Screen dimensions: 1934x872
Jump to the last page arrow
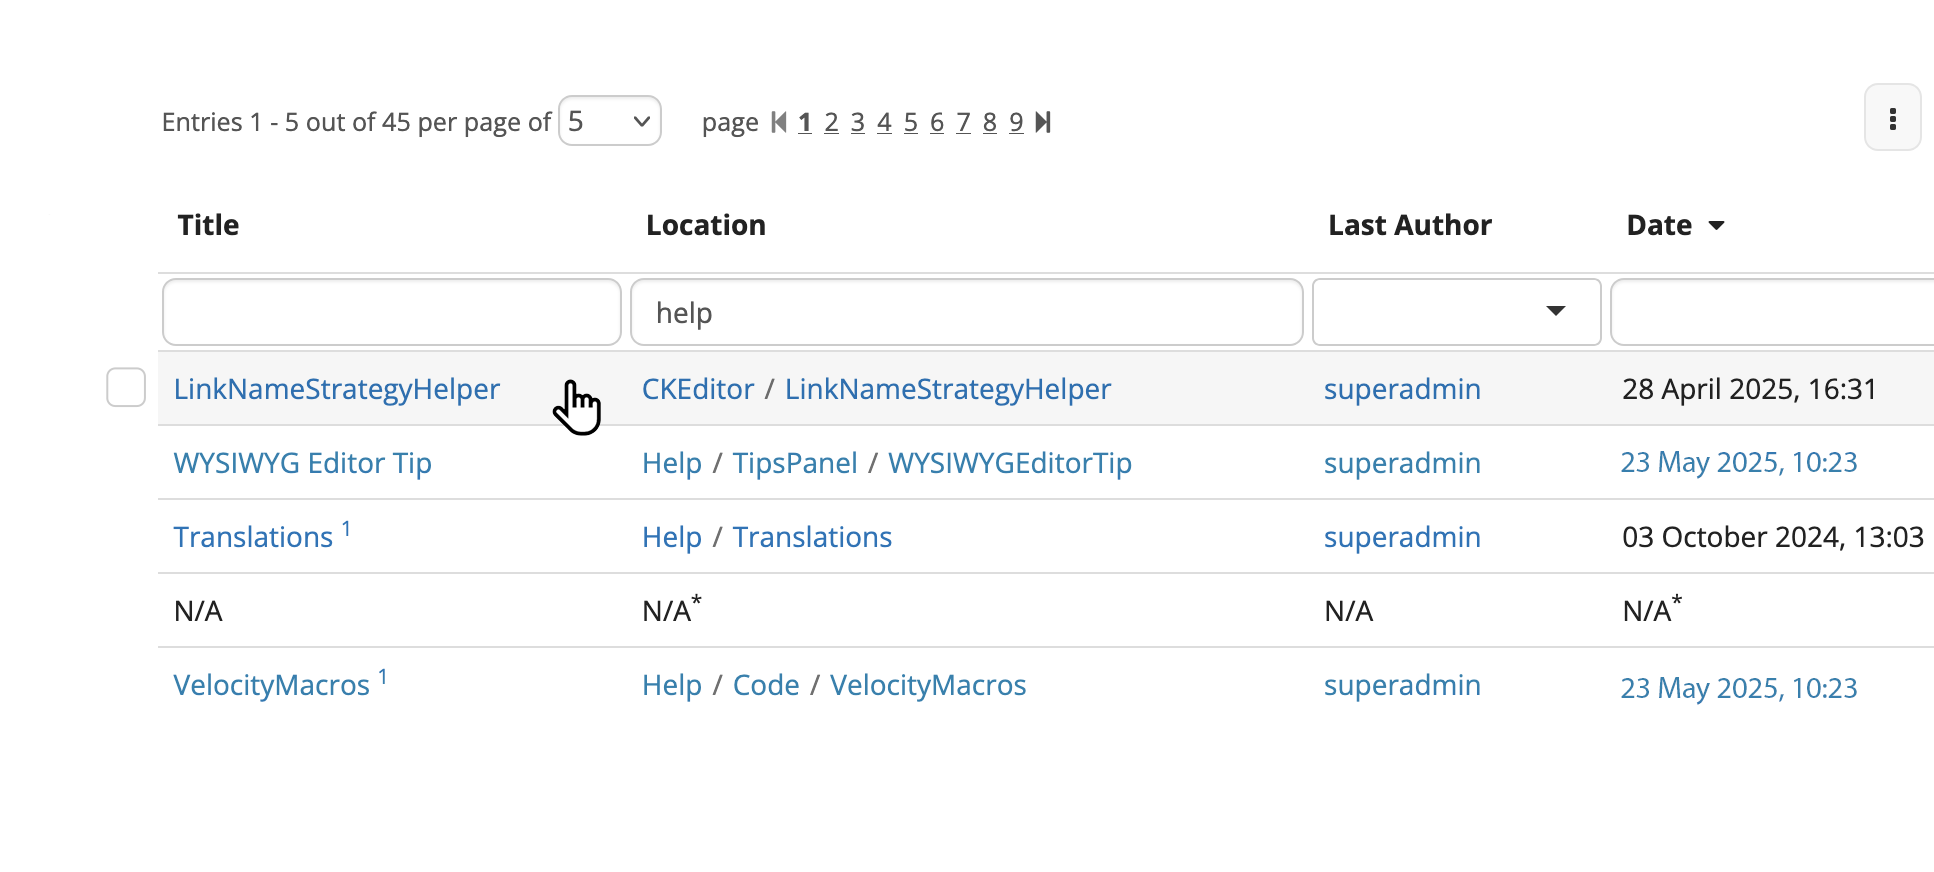(1043, 122)
